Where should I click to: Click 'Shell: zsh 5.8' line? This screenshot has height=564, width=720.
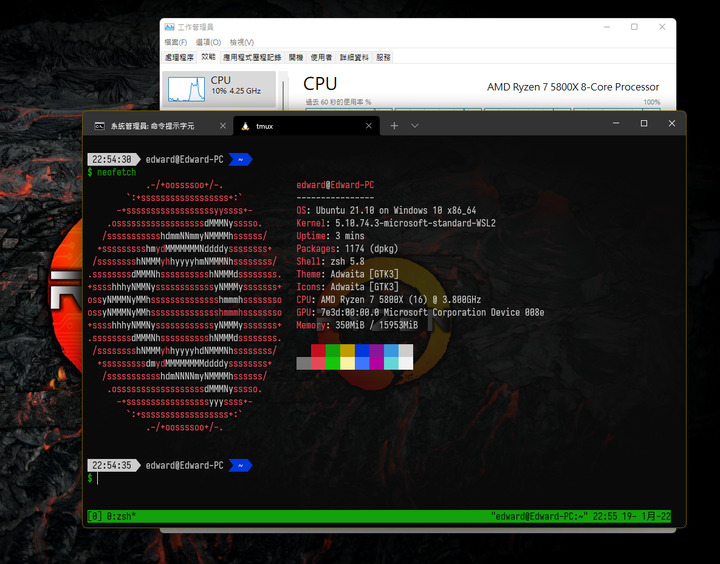[330, 261]
